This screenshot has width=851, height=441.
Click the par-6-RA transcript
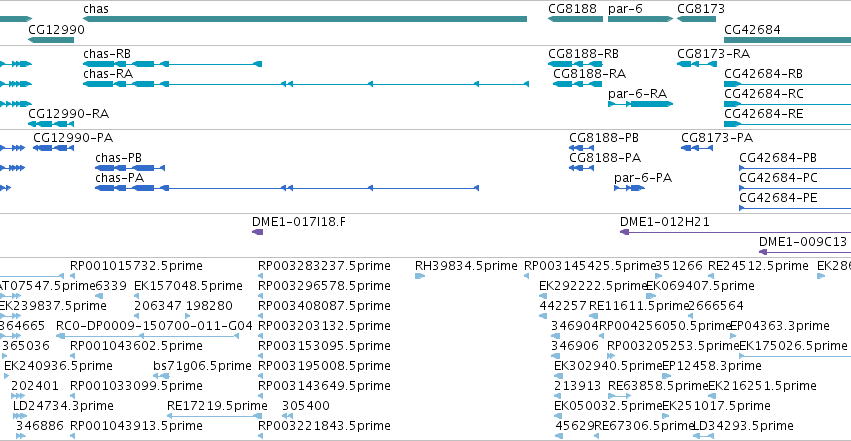[640, 104]
